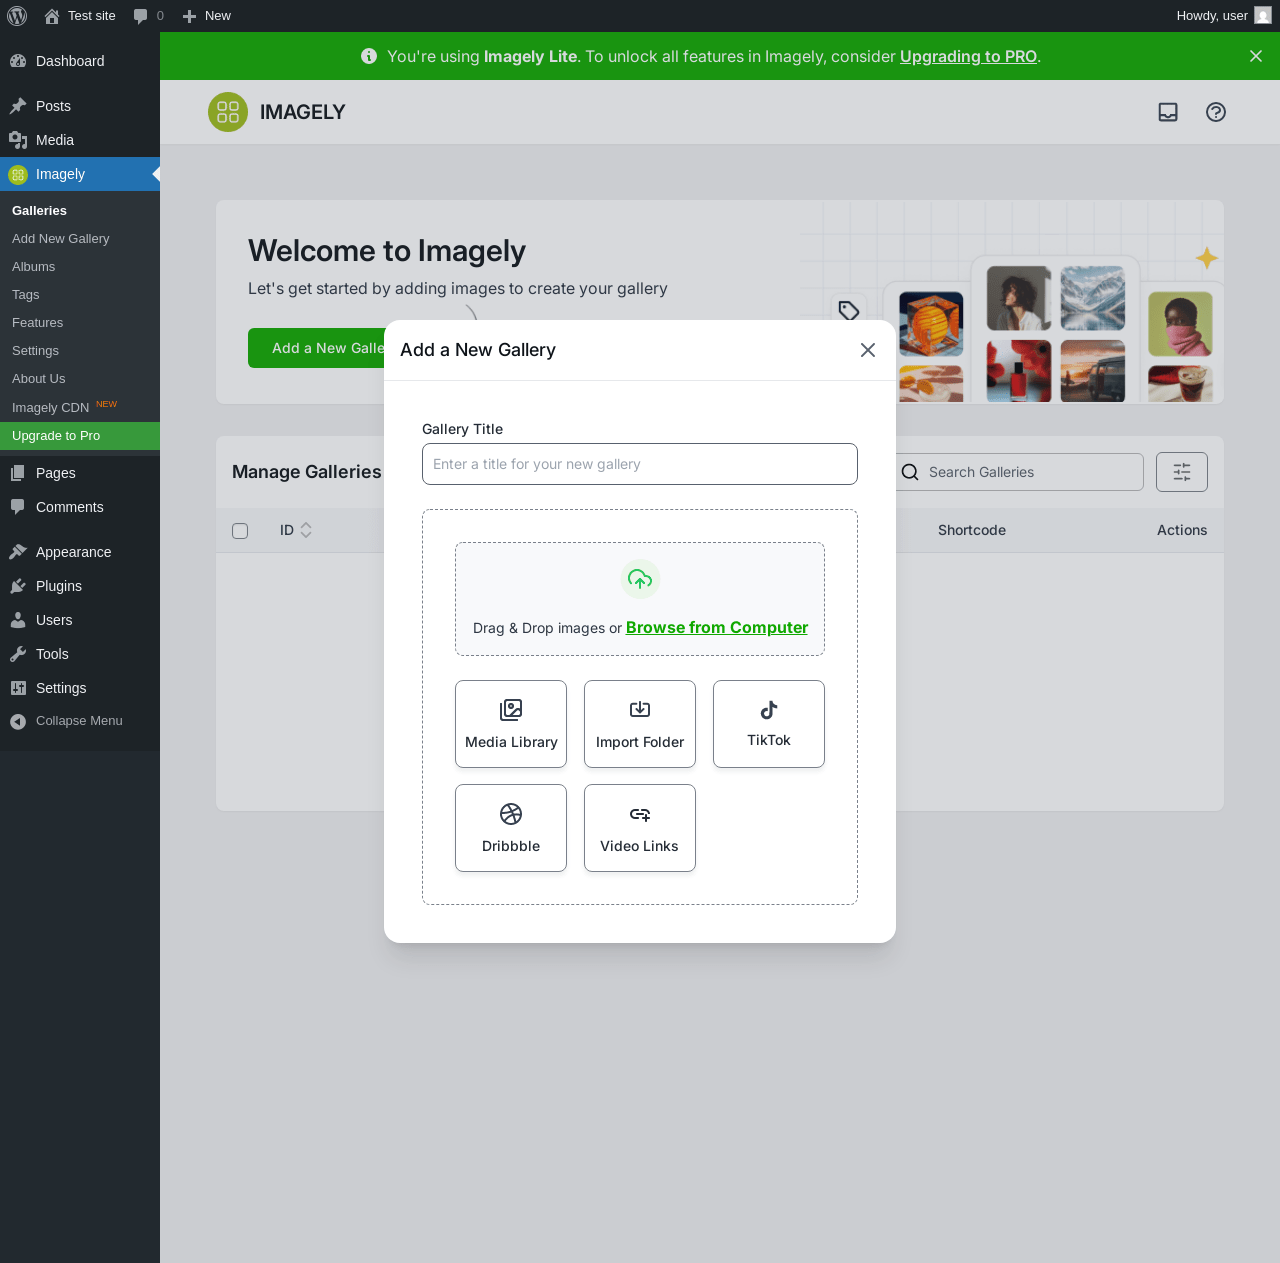
Task: Click the Manage Galleries heading
Action: (x=307, y=472)
